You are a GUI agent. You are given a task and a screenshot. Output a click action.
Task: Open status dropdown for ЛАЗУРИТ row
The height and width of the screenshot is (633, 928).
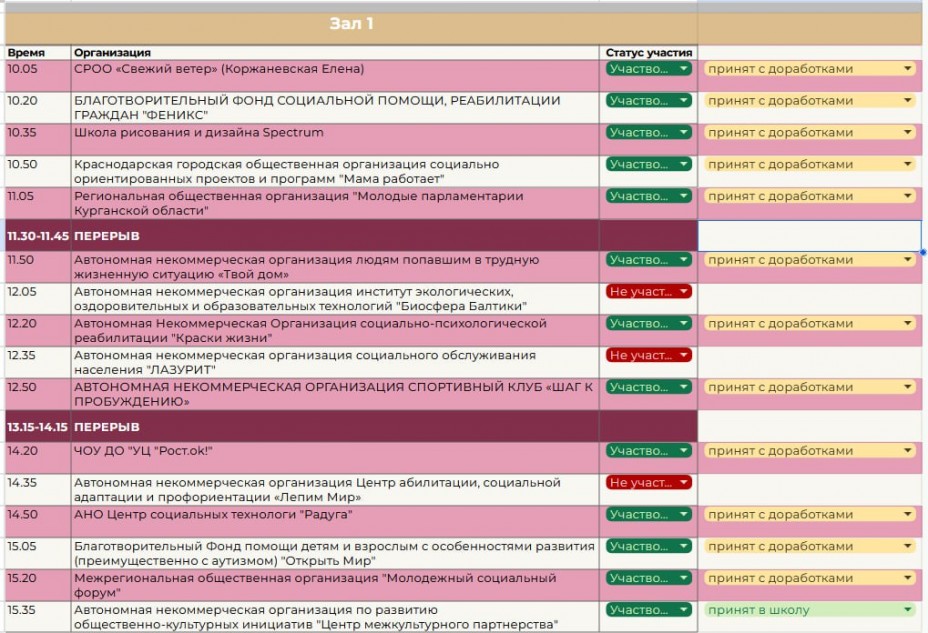click(684, 355)
